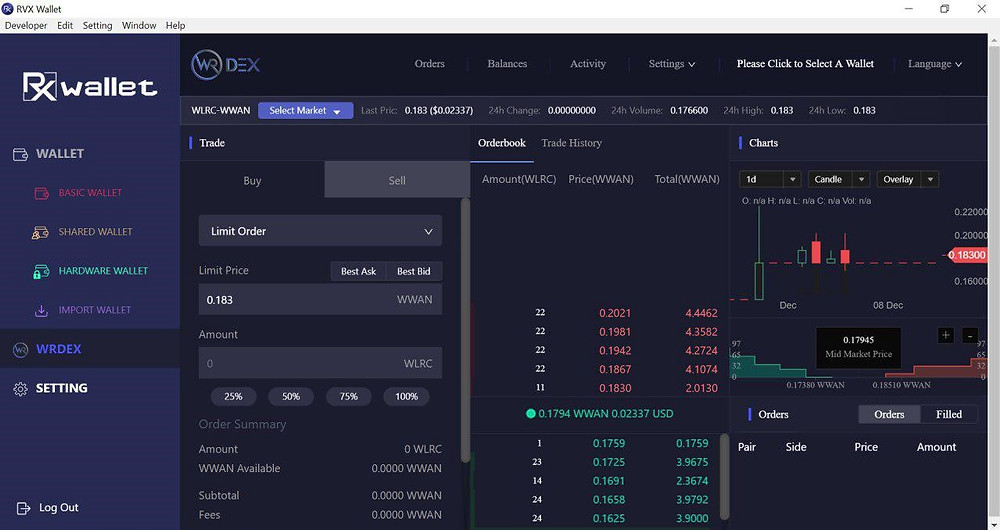Click the Amount WLRC input field
1000x530 pixels.
pyautogui.click(x=320, y=363)
